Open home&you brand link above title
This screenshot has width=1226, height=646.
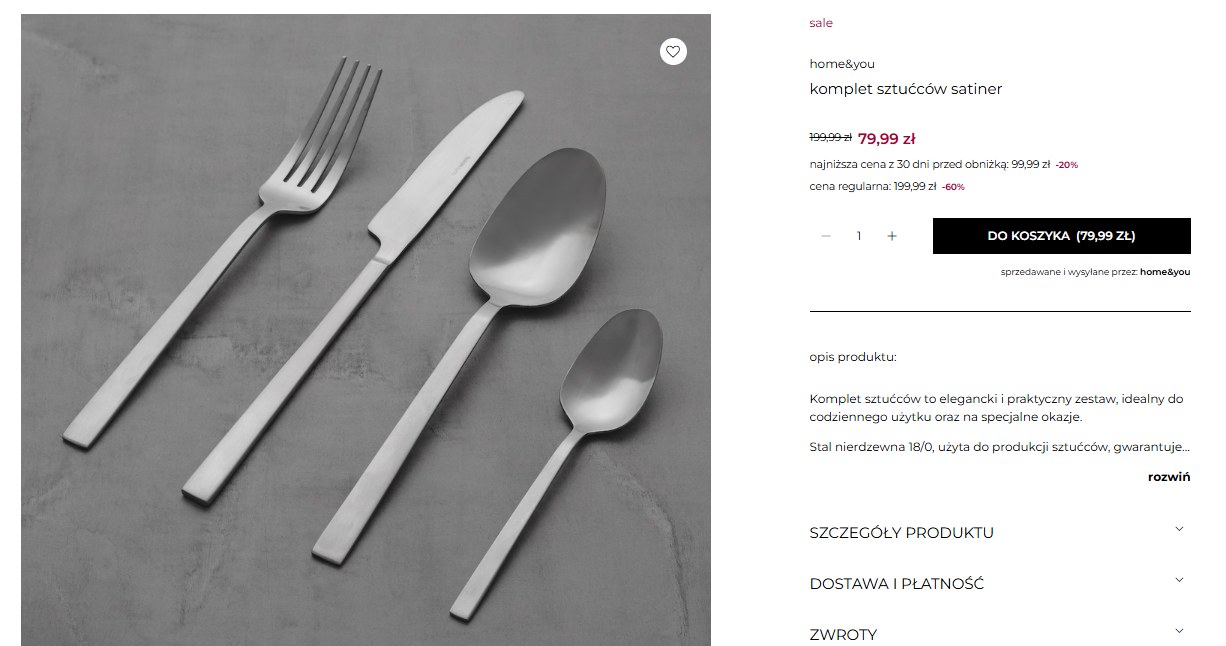(x=842, y=64)
